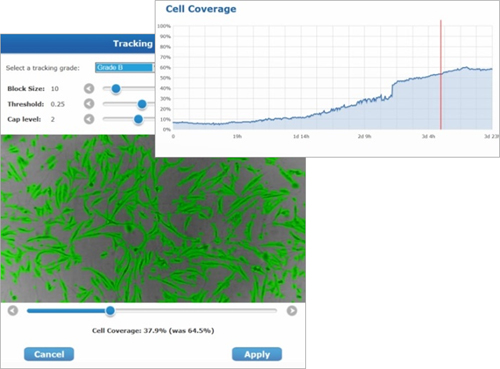
Task: Step forward one frame with the right arrow below the image
Action: (292, 311)
